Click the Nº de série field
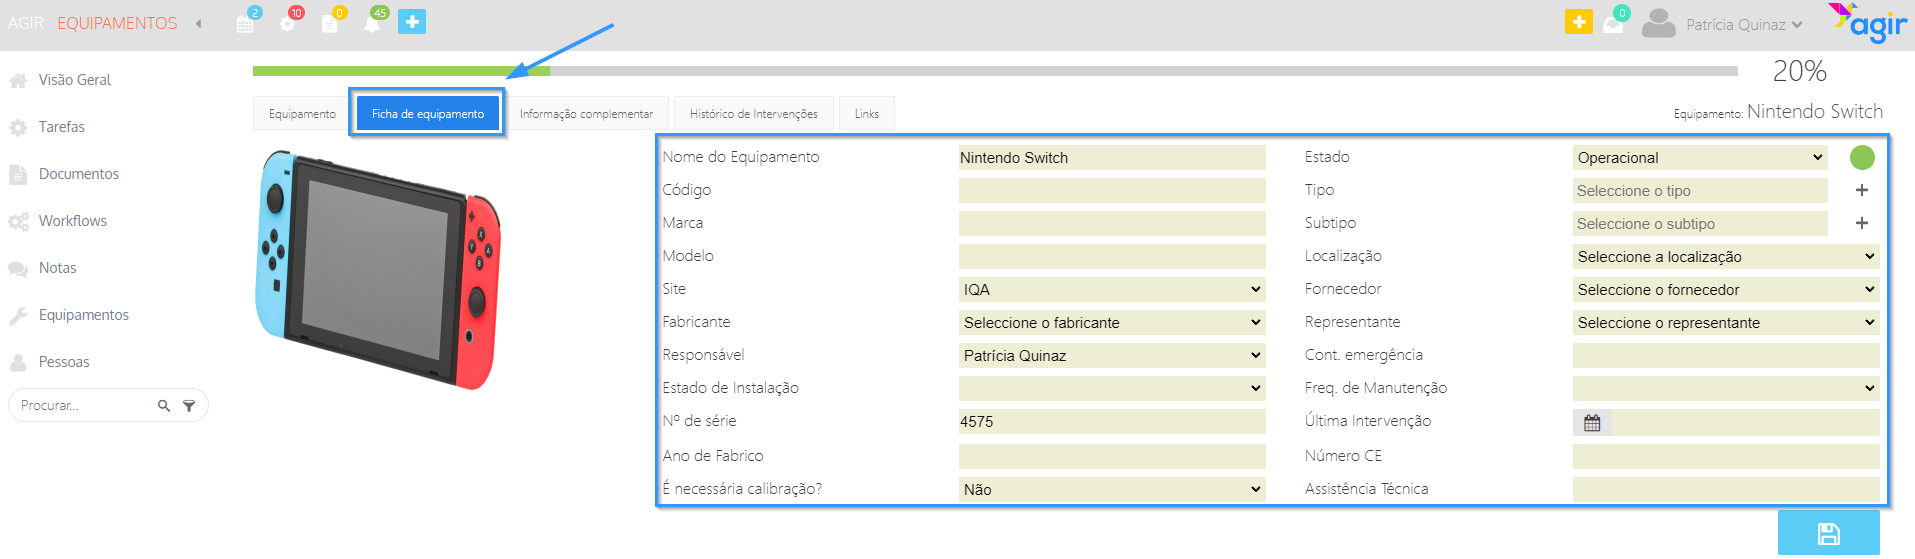The image size is (1915, 559). click(1112, 422)
